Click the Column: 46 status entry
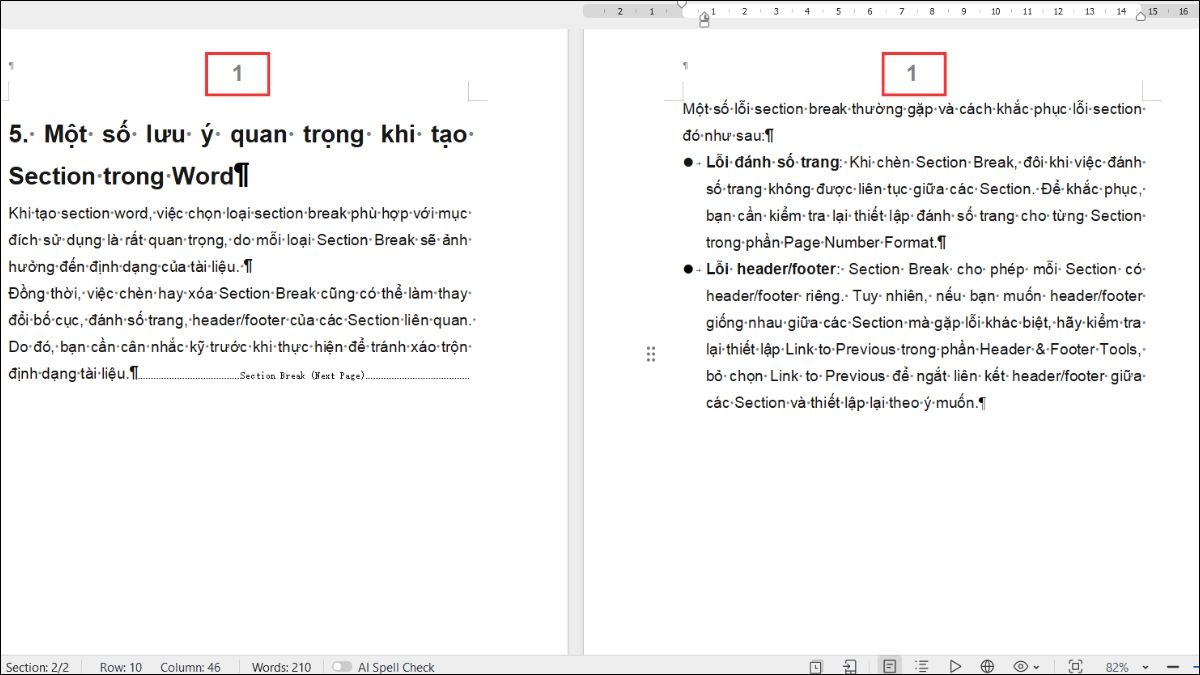1200x675 pixels. pos(190,667)
